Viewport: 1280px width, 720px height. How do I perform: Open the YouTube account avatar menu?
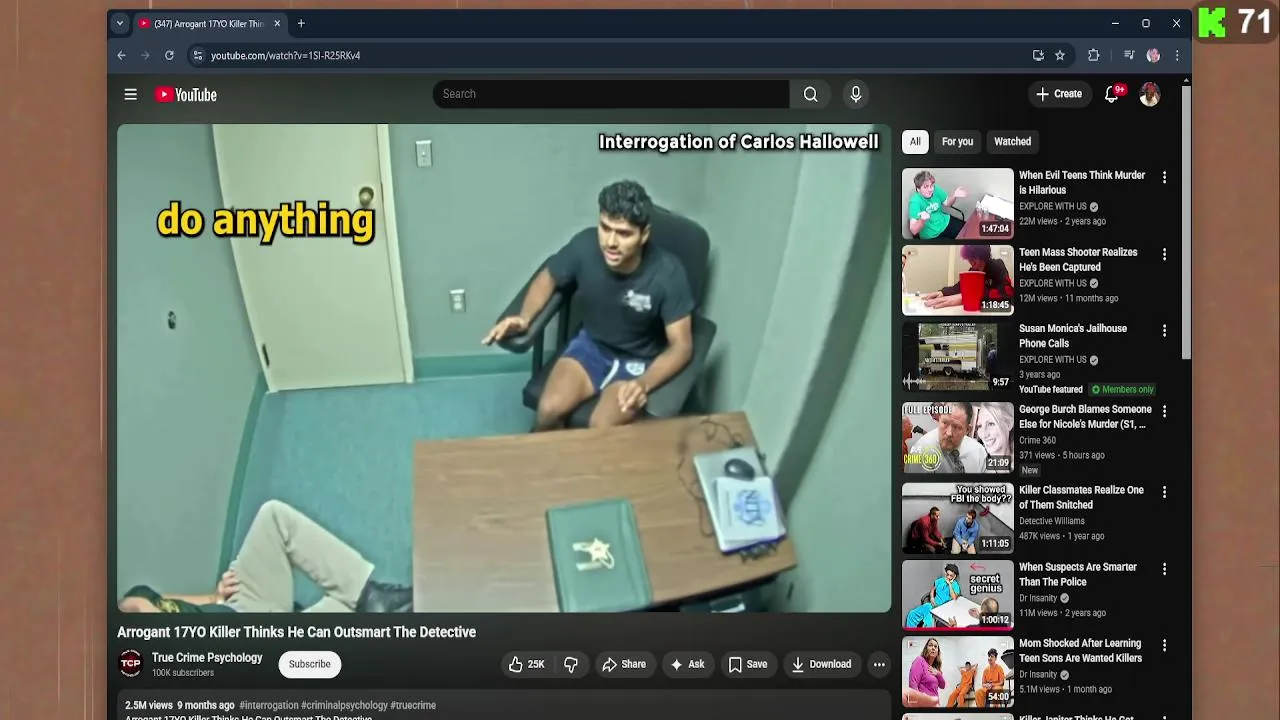pos(1149,94)
